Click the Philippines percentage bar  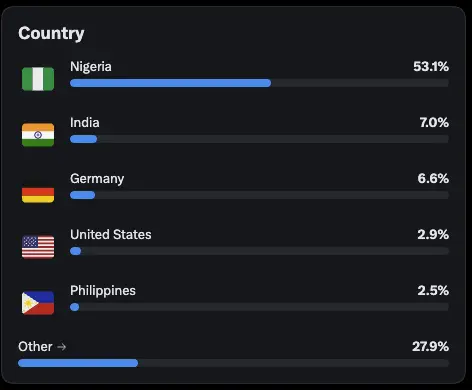[x=259, y=307]
